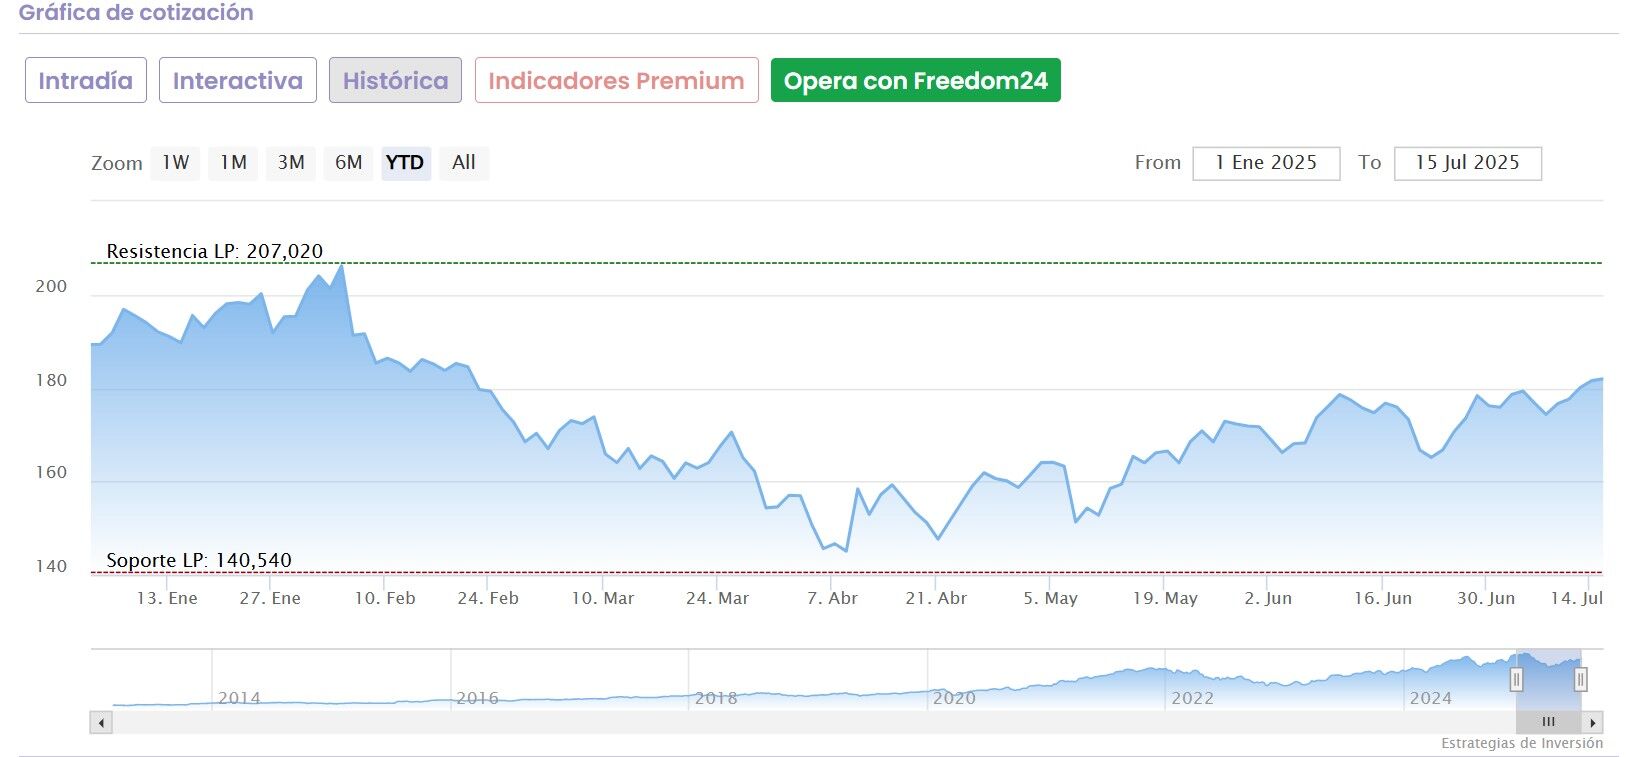Click the scrollbar left arrow
1645x757 pixels.
click(100, 722)
